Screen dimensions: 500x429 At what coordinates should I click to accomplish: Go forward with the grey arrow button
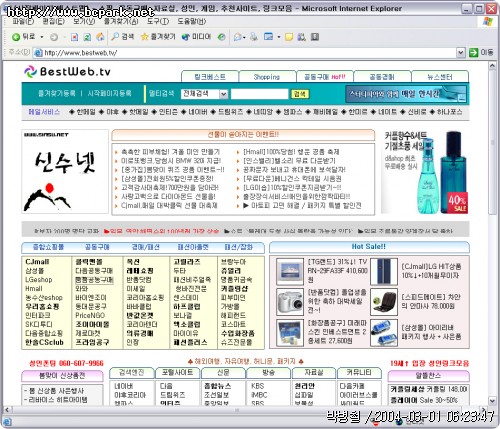click(x=54, y=37)
